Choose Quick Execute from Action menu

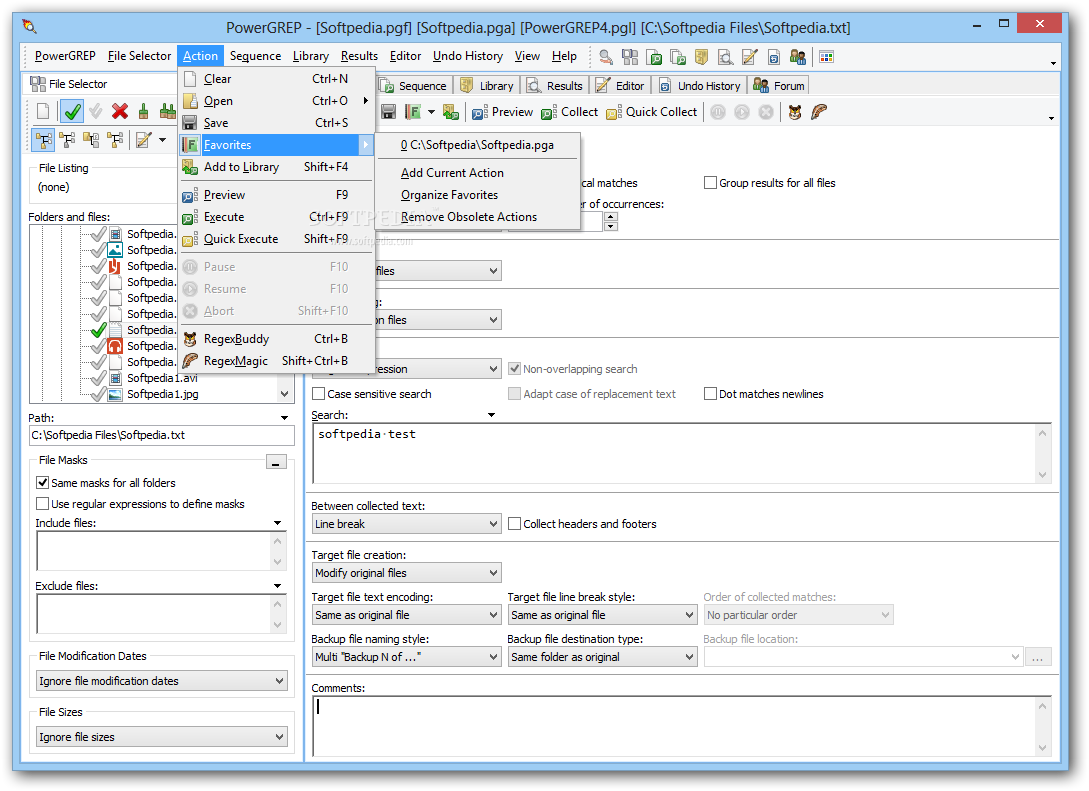[277, 239]
